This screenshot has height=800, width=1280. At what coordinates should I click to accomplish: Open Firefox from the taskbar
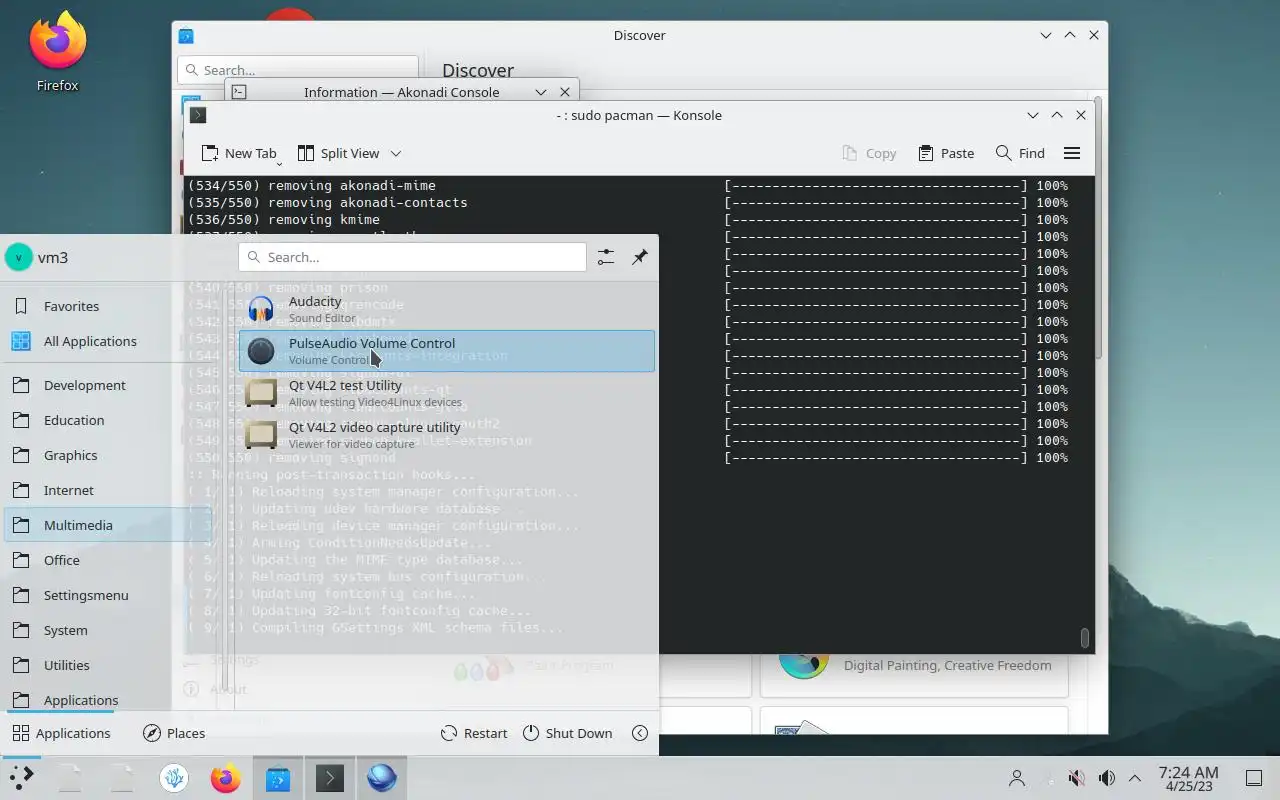coord(226,778)
